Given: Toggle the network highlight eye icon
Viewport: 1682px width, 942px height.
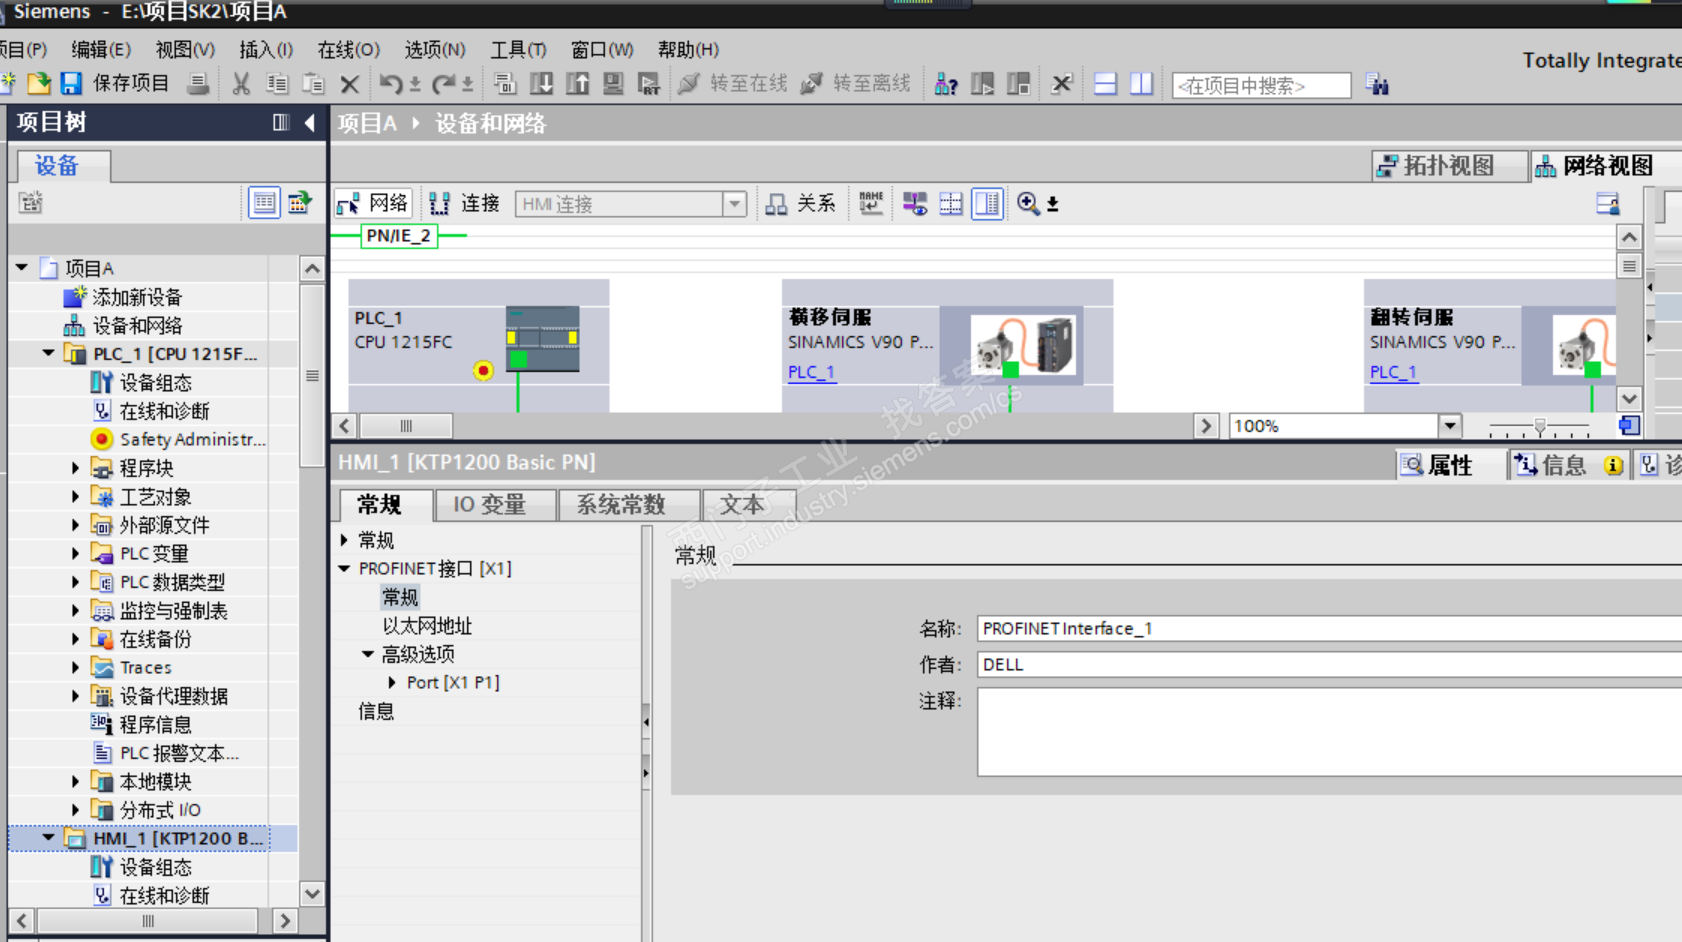Looking at the screenshot, I should click(x=915, y=204).
